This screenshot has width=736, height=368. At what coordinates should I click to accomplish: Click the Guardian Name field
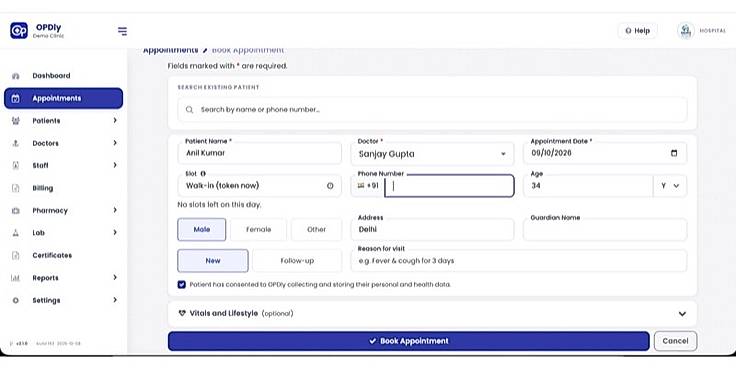[x=605, y=230]
